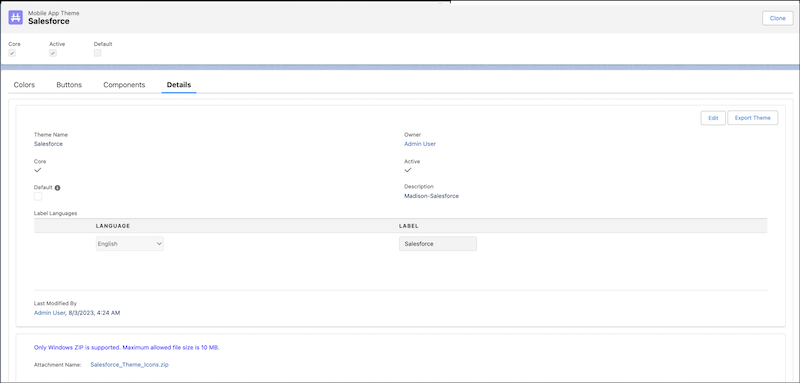Click the Salesforce label input field
Viewport: 800px width, 383px height.
click(438, 244)
